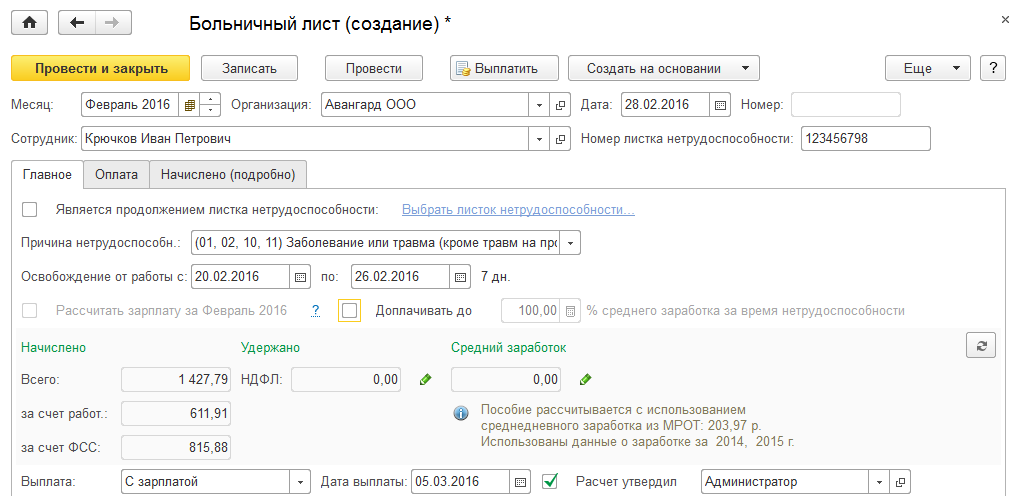Open the month picker icon for Февраль 2016
This screenshot has height=496, width=1013.
(189, 104)
